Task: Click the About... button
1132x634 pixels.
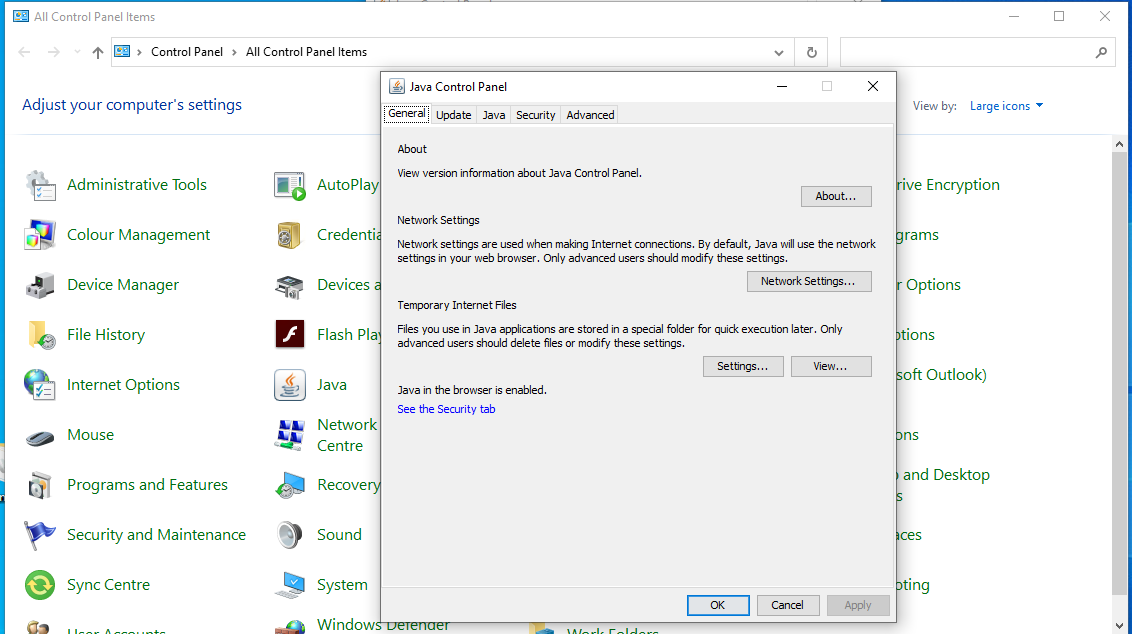Action: pyautogui.click(x=835, y=197)
